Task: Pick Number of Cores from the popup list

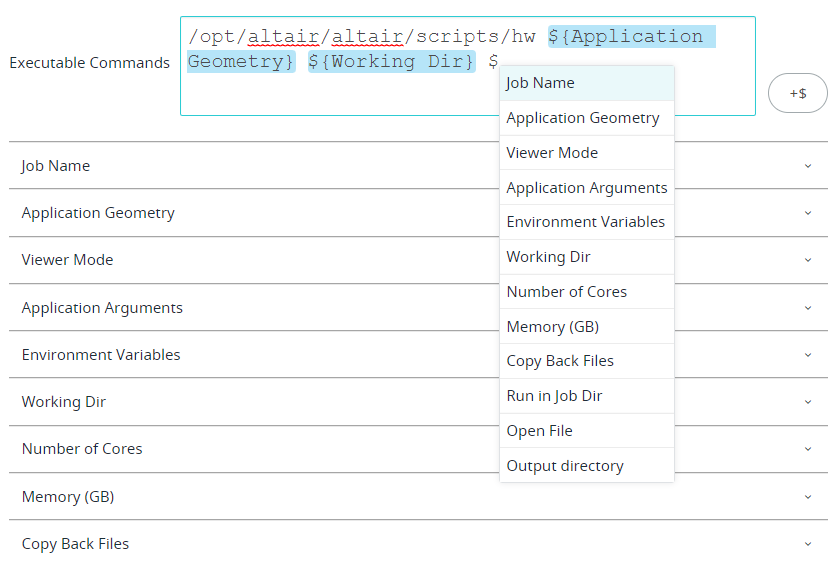Action: (586, 292)
